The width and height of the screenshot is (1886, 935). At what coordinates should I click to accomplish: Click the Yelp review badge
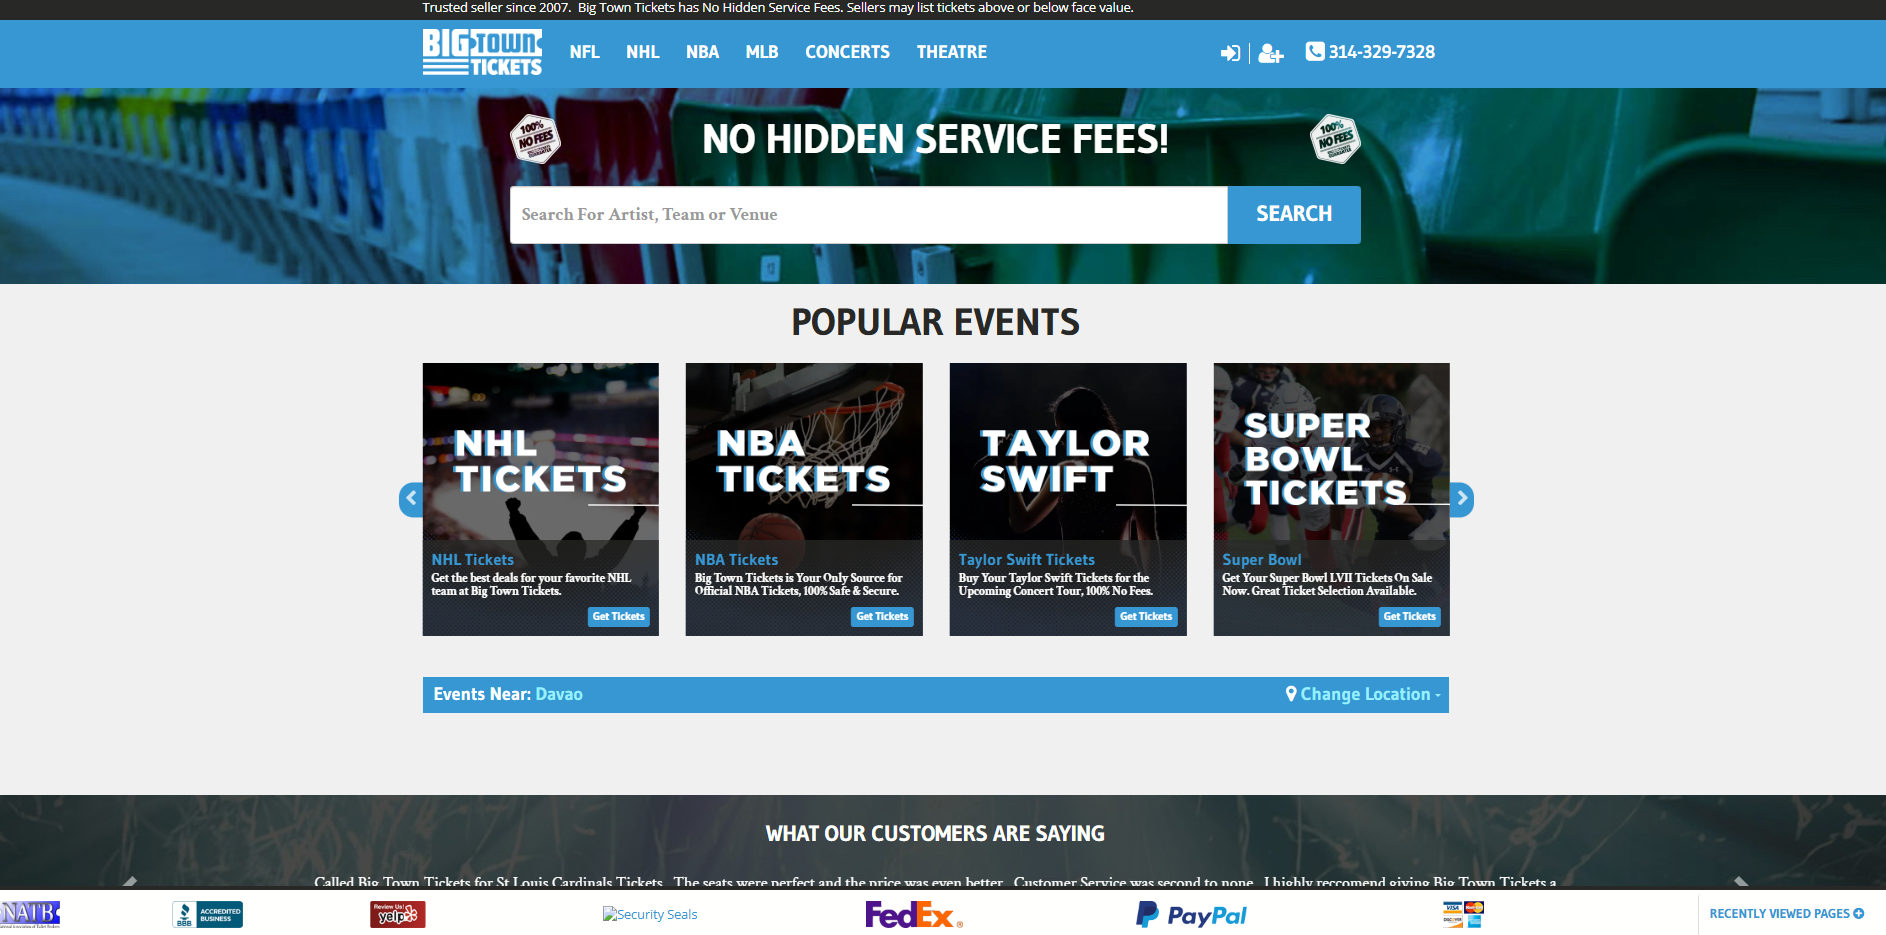398,914
